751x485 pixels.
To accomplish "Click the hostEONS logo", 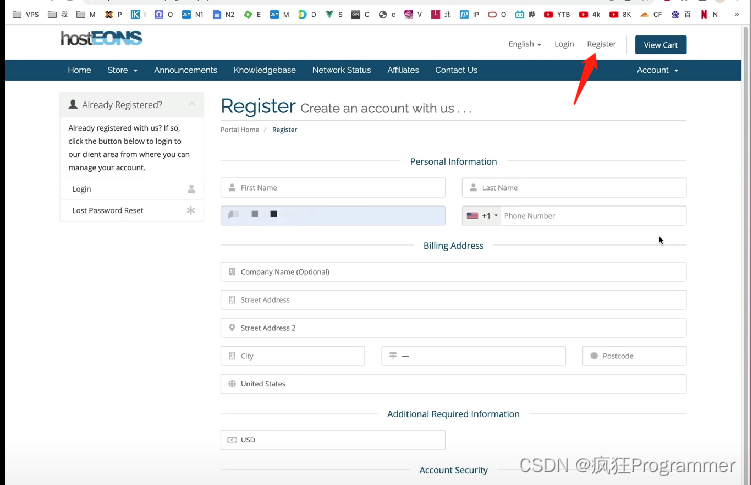I will [x=101, y=39].
